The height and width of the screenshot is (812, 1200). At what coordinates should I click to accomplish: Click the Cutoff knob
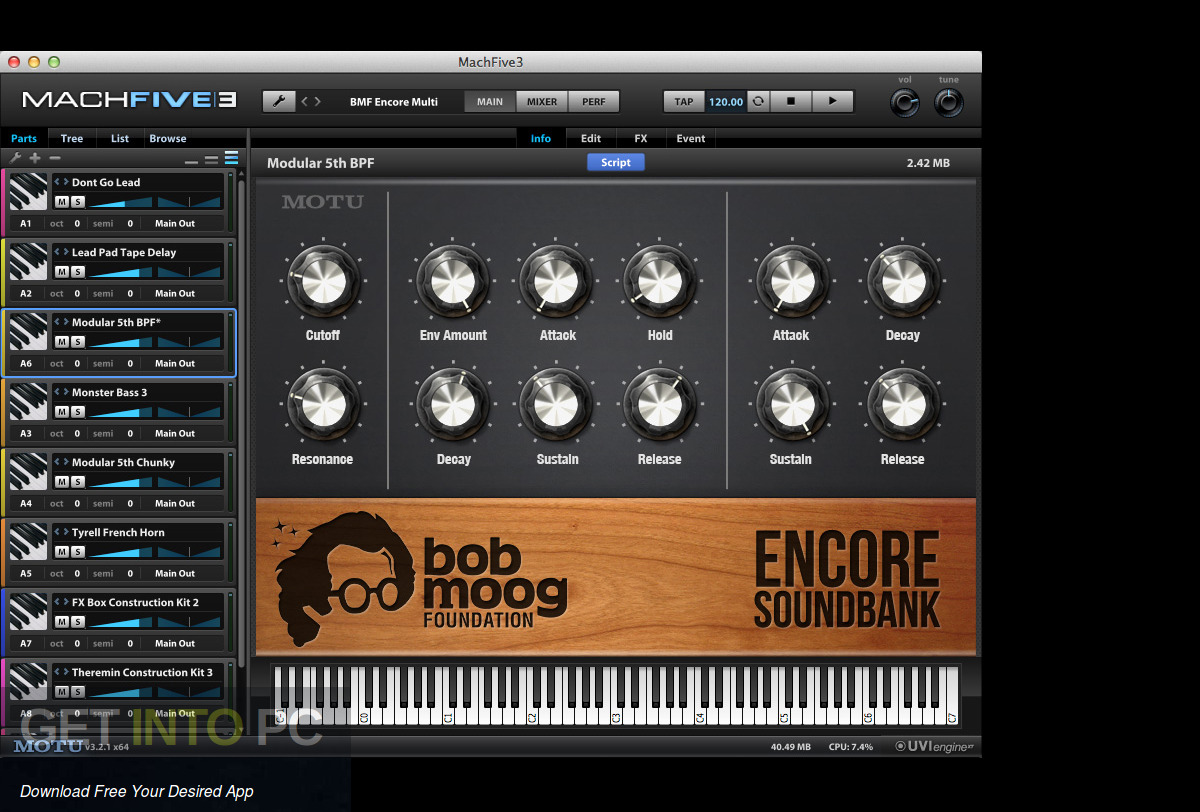click(x=323, y=282)
